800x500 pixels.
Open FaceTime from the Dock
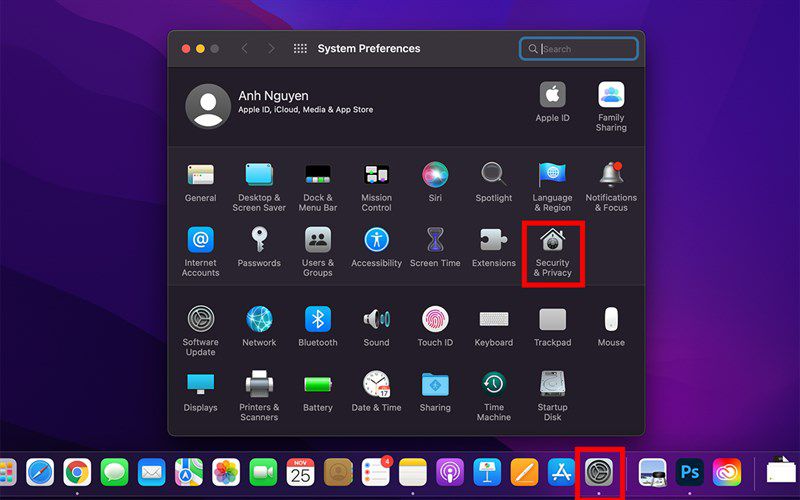[x=263, y=472]
